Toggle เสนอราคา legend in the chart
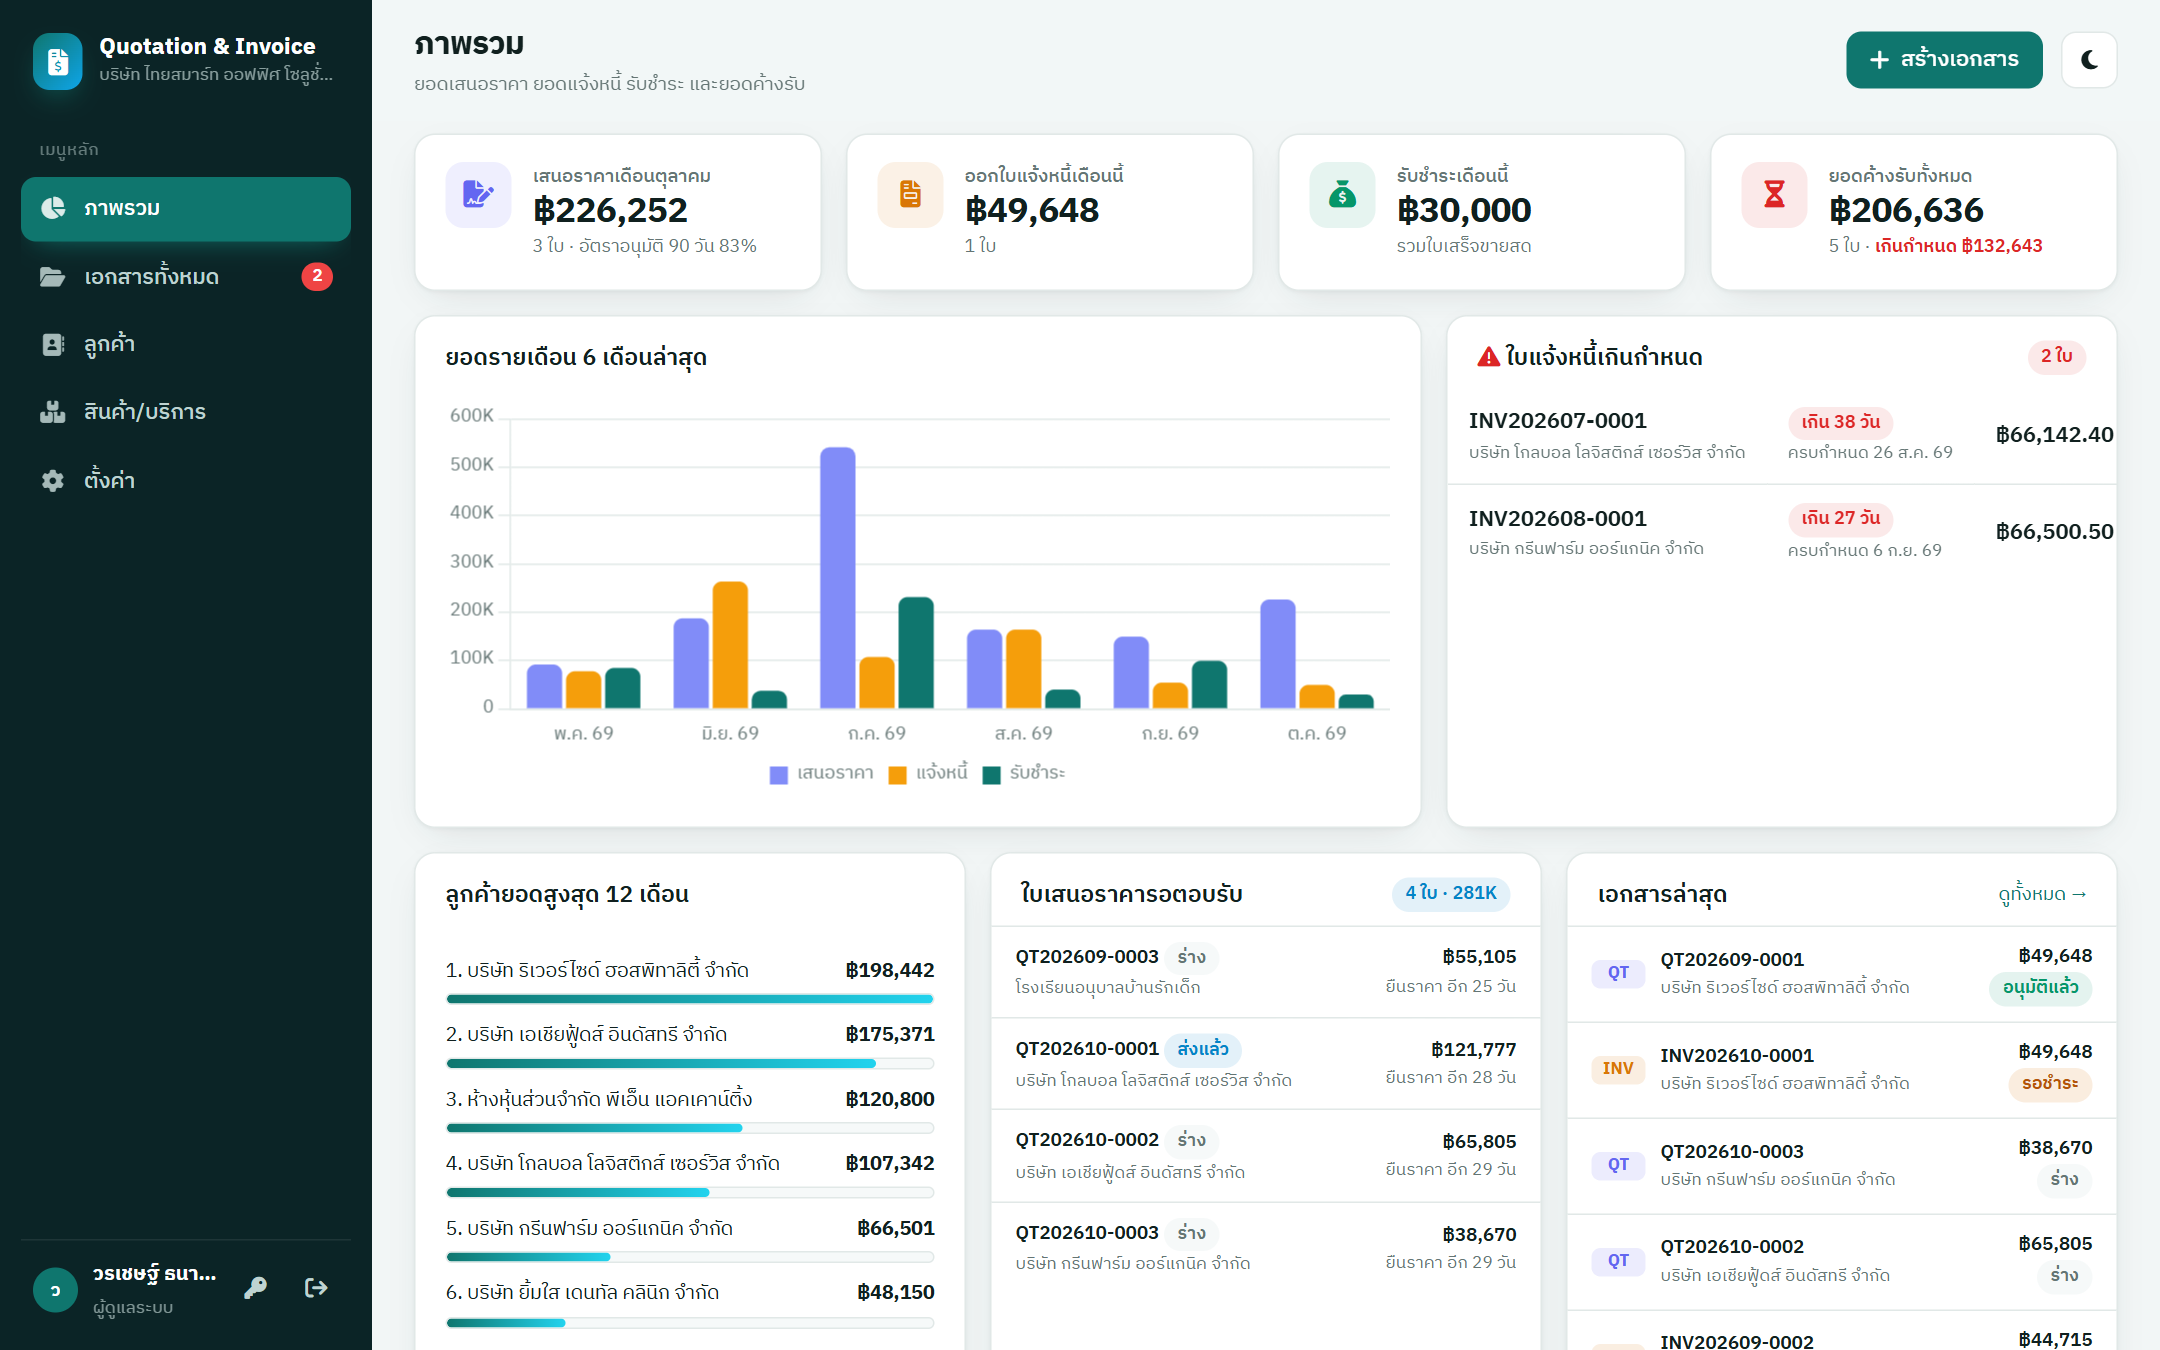The width and height of the screenshot is (2160, 1350). (x=822, y=773)
